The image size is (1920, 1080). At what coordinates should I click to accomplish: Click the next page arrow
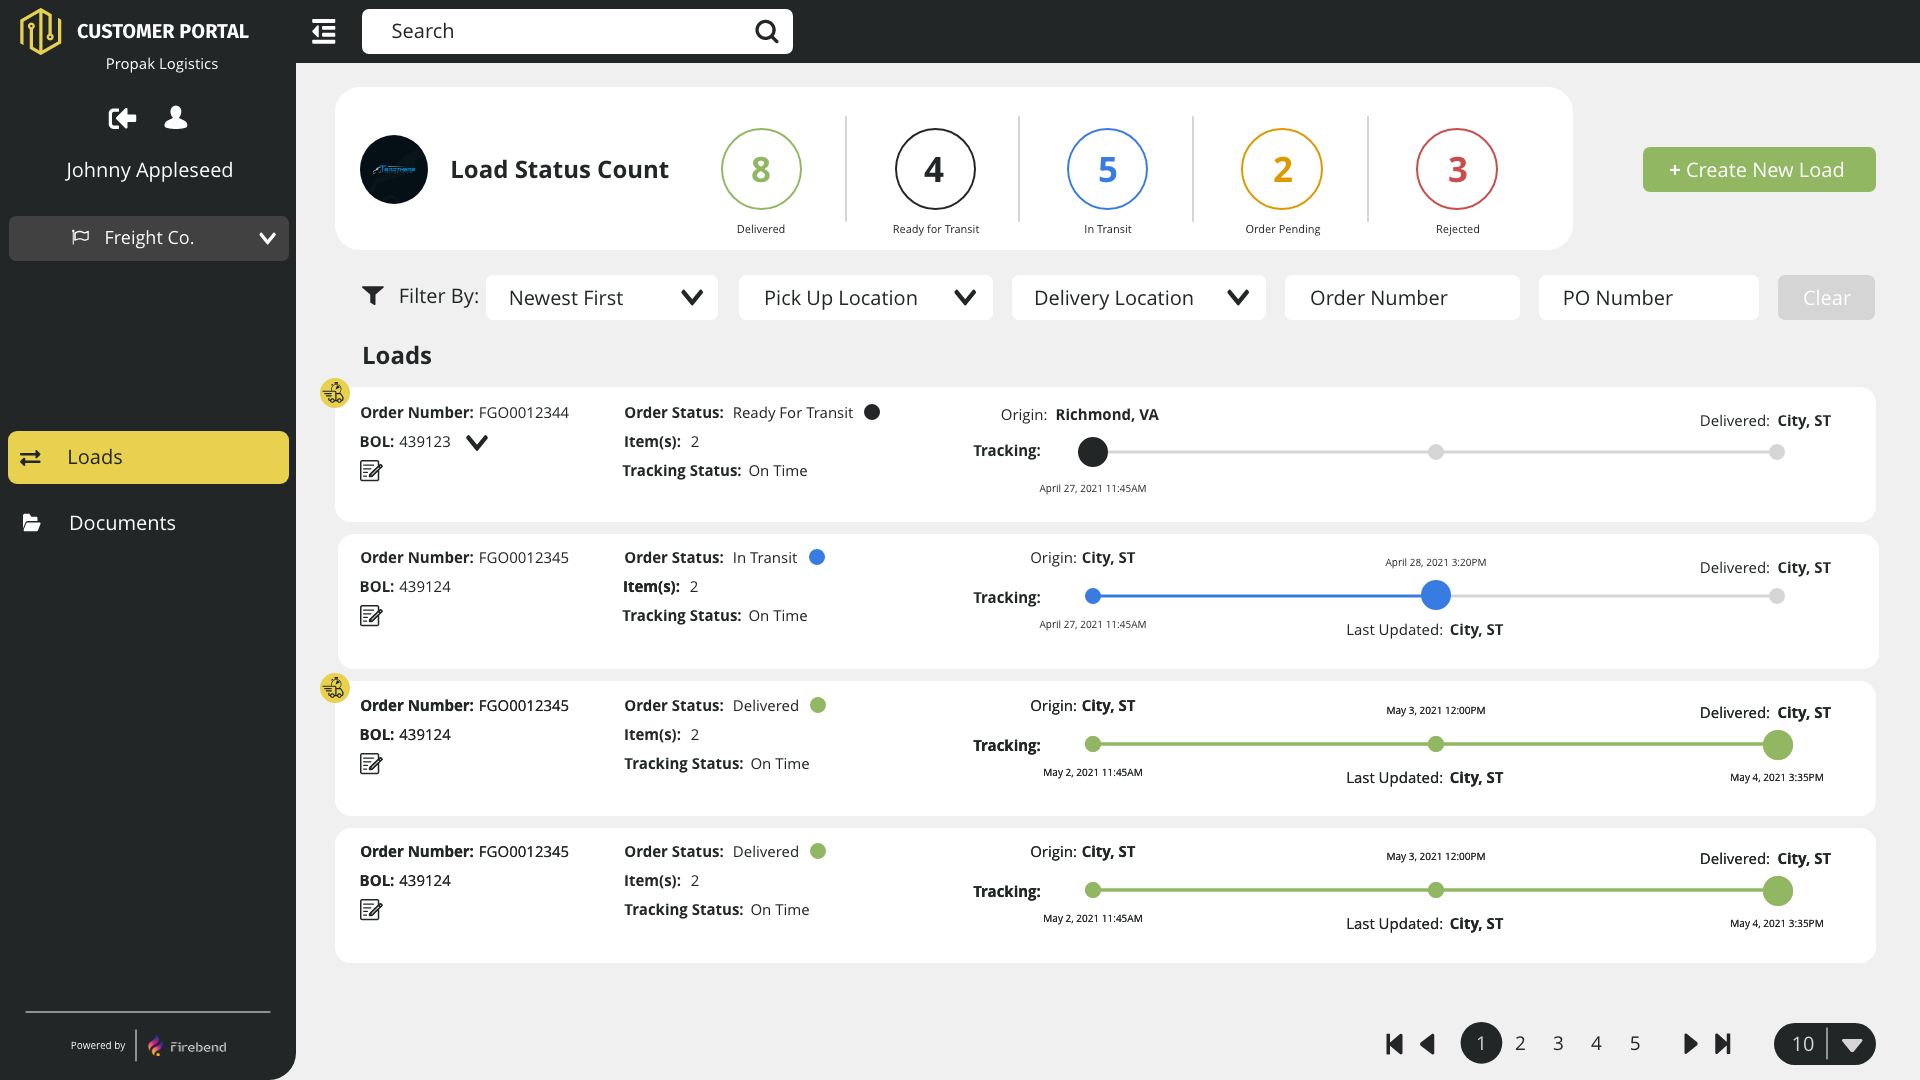[x=1690, y=1044]
